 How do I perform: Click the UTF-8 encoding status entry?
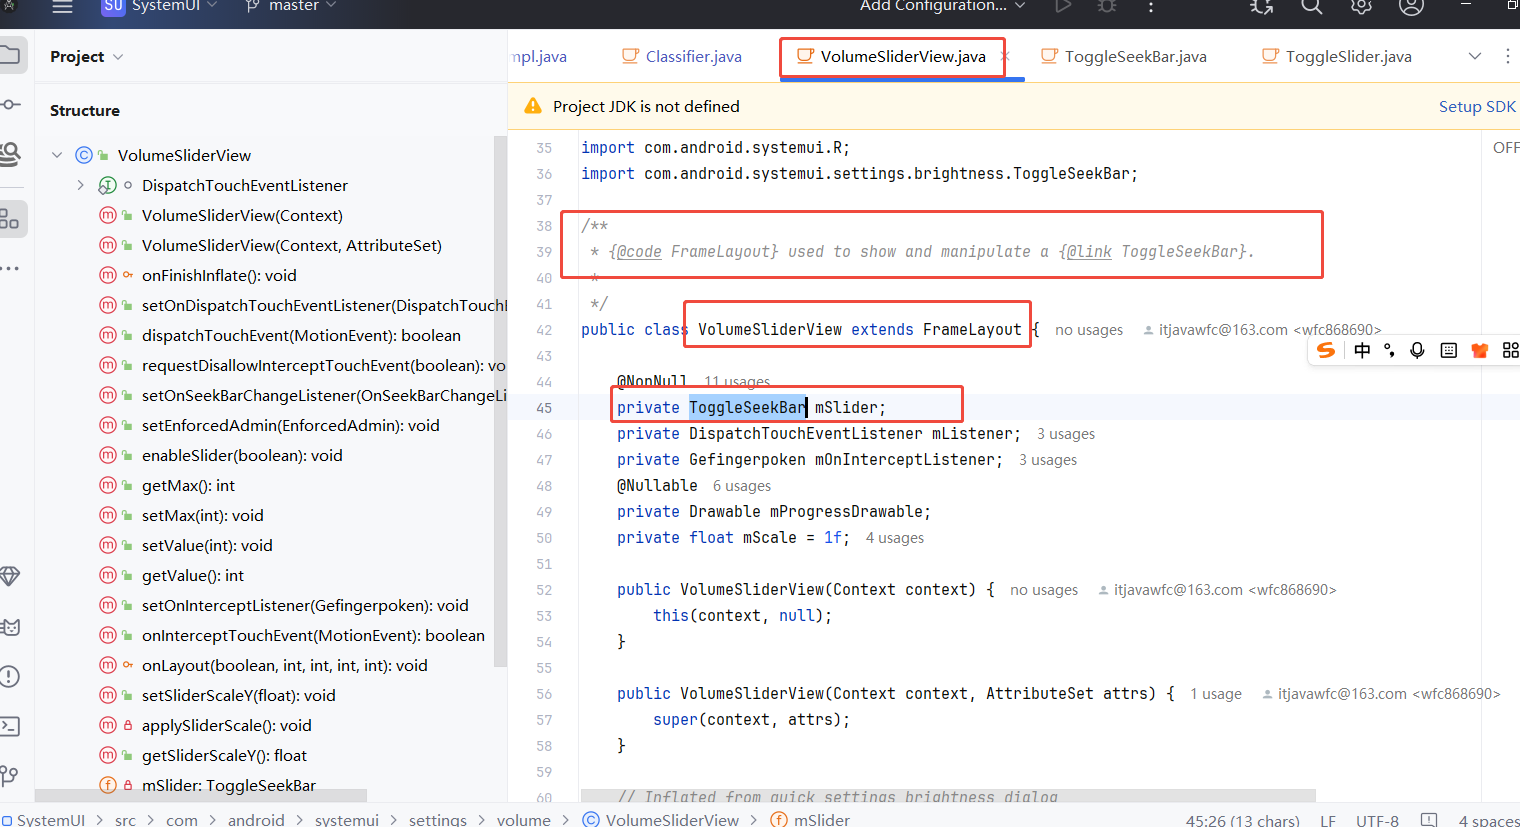(1377, 820)
